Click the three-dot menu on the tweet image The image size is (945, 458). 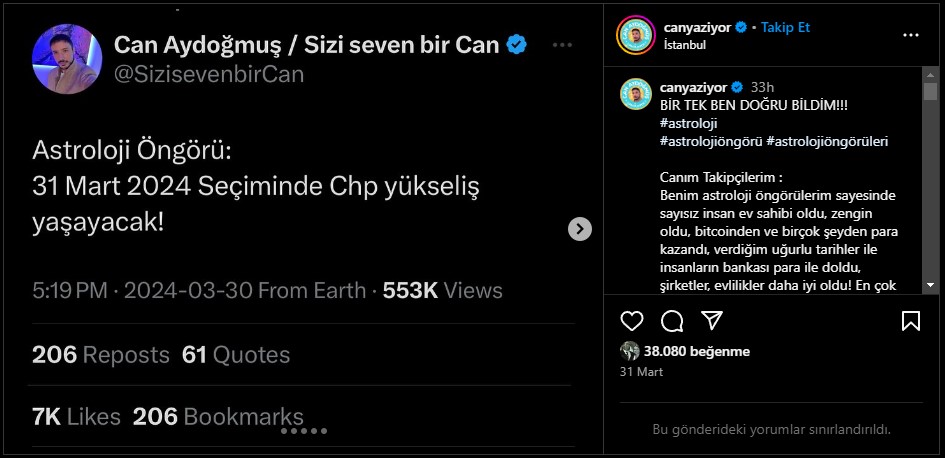click(563, 45)
